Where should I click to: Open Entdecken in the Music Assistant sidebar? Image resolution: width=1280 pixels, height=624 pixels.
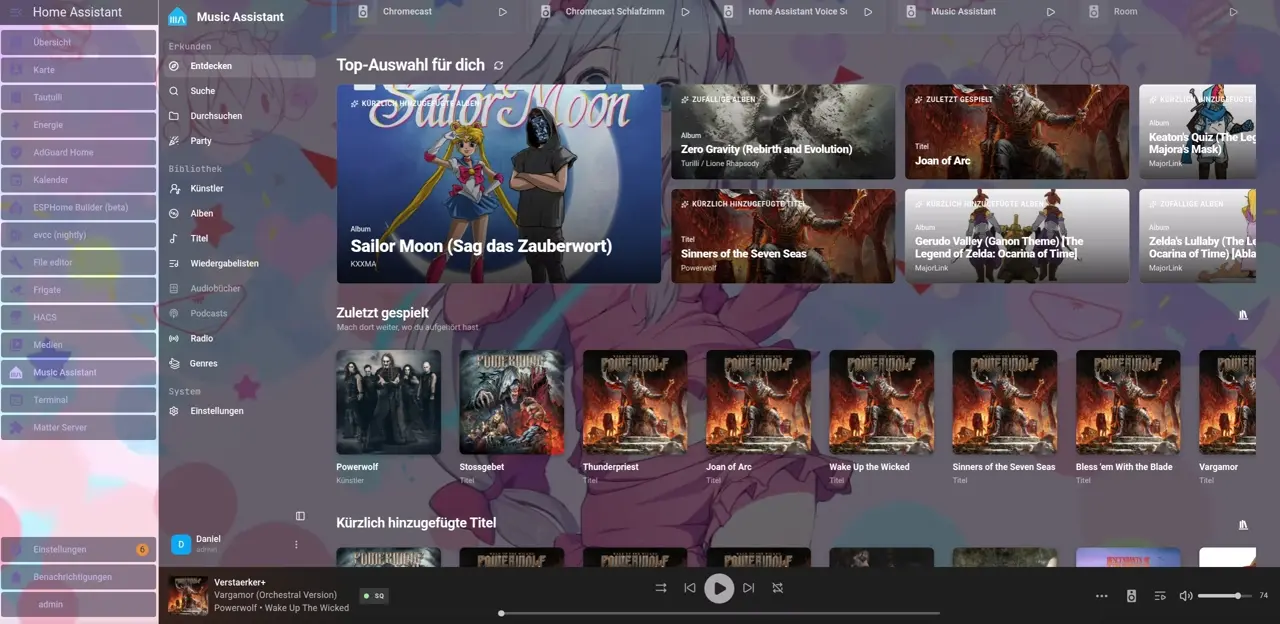[238, 66]
